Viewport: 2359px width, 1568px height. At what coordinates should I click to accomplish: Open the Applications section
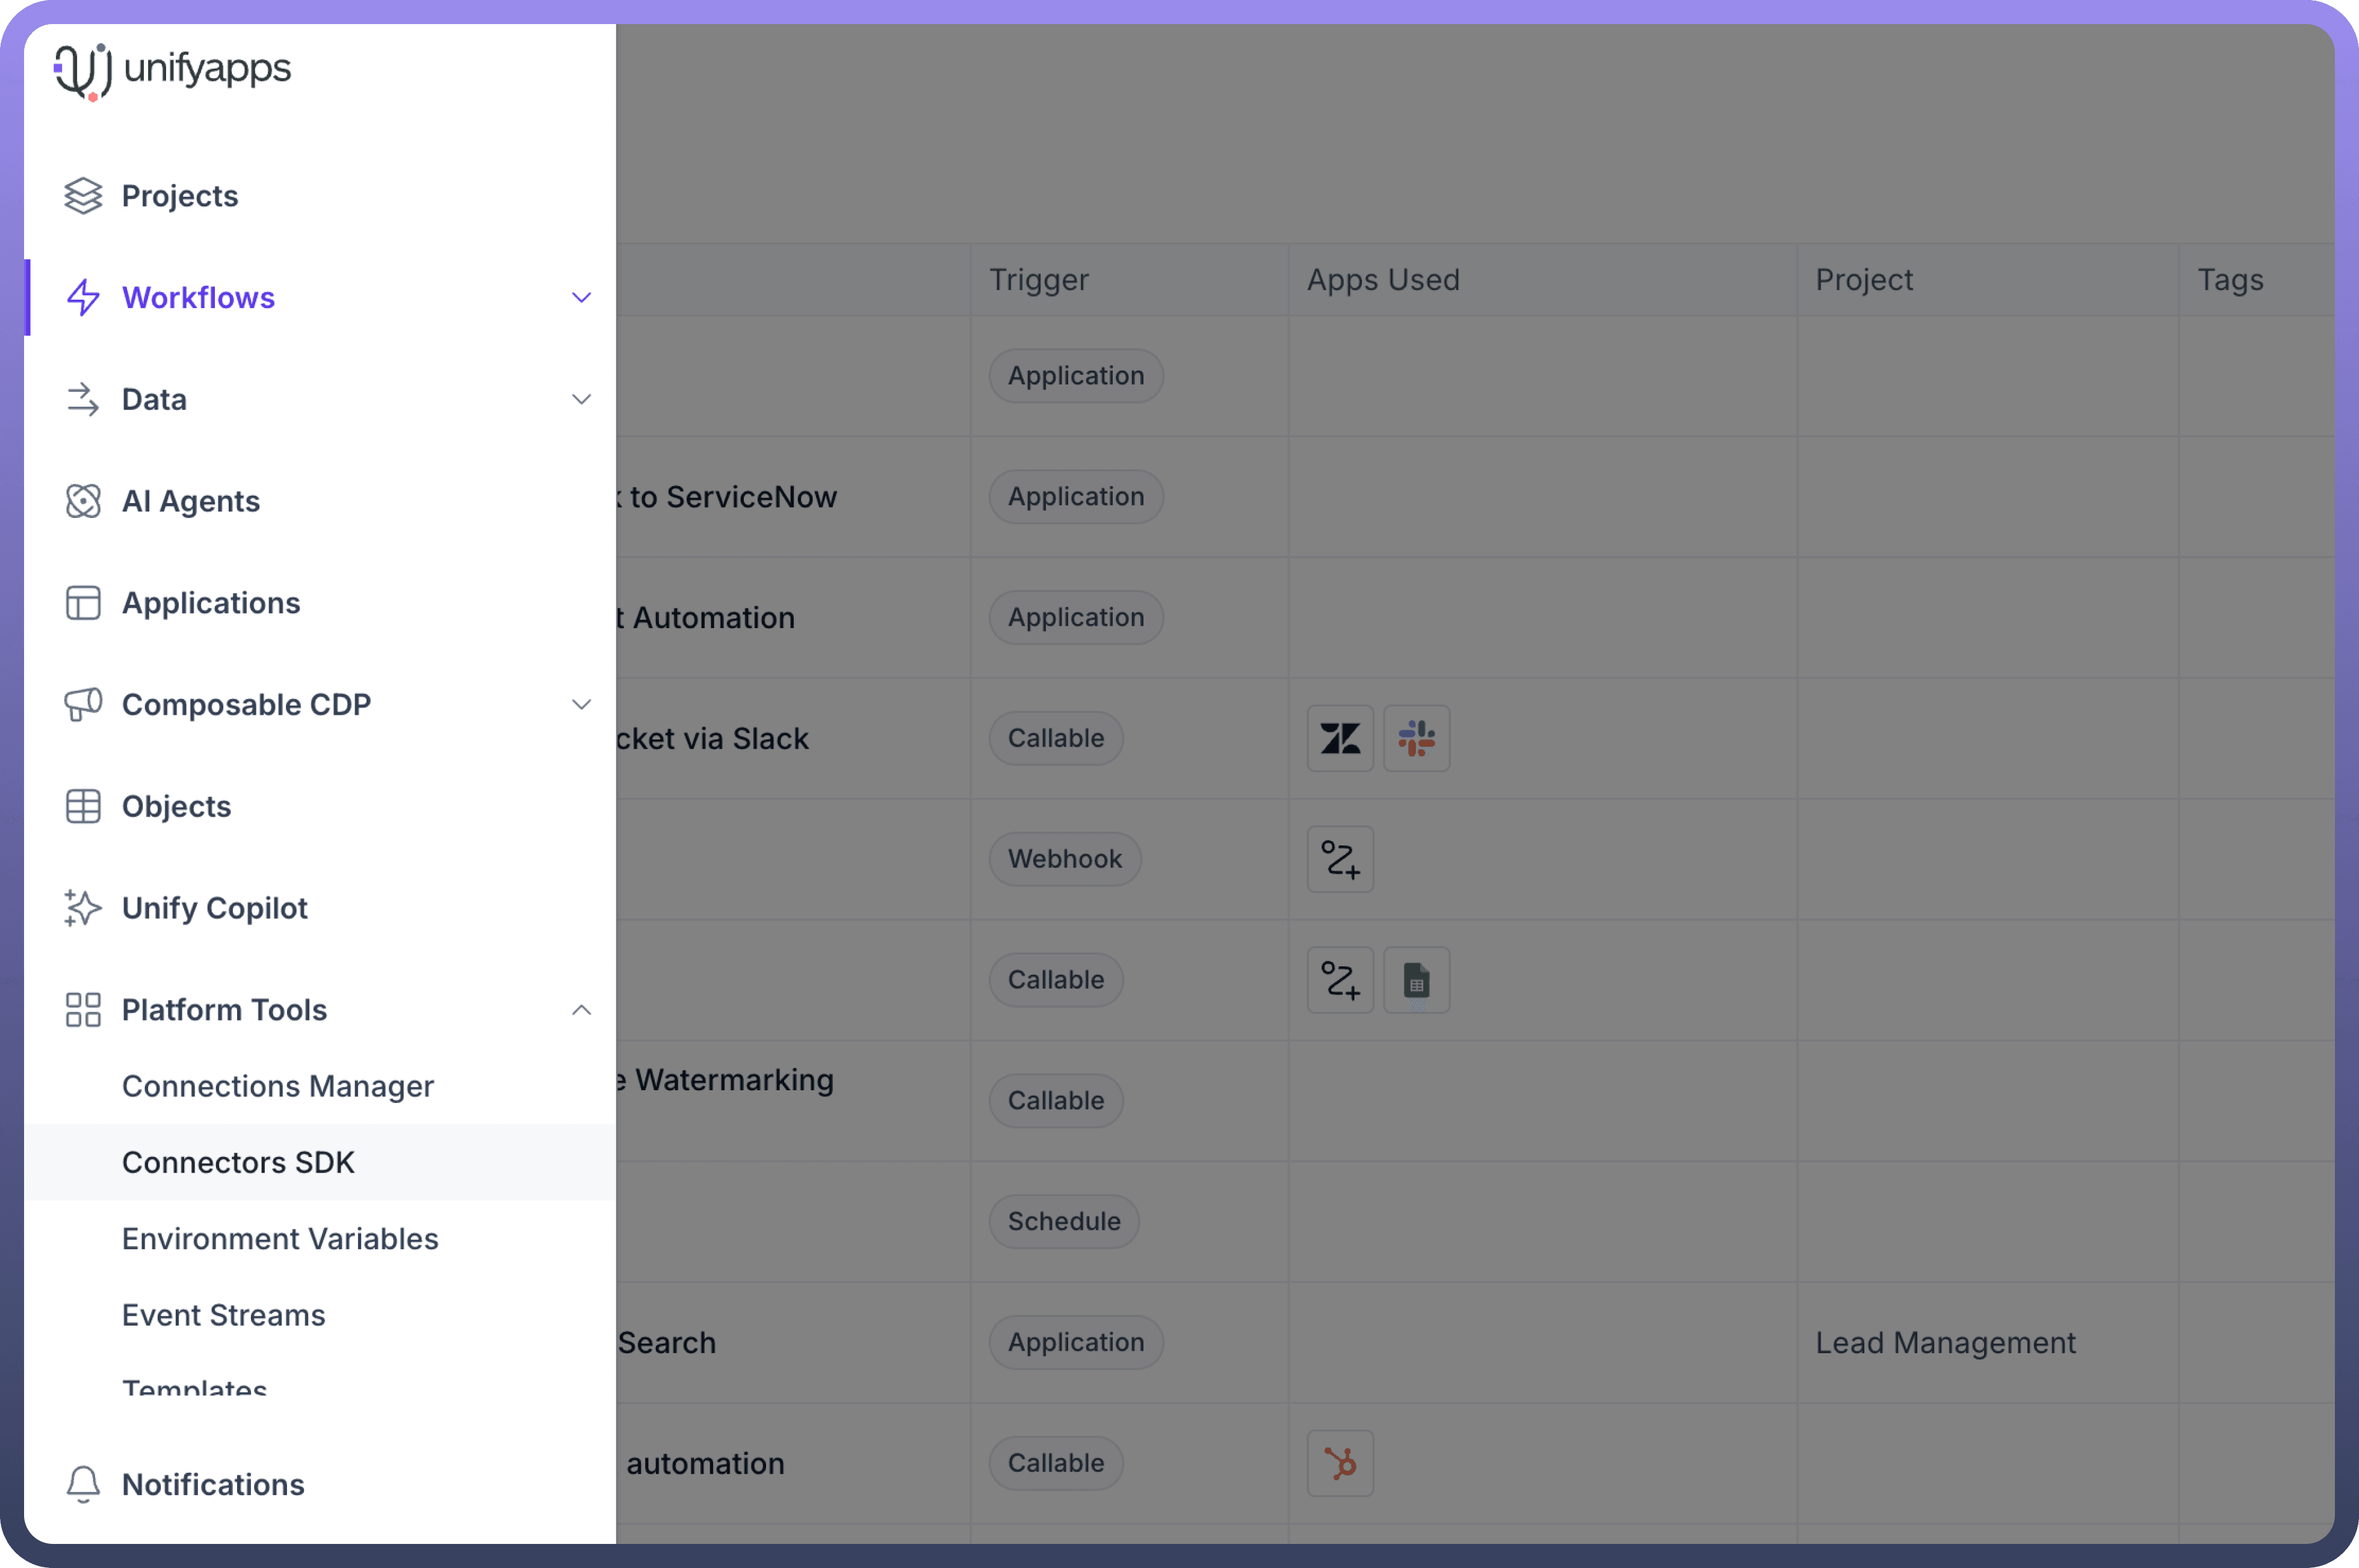pyautogui.click(x=211, y=603)
